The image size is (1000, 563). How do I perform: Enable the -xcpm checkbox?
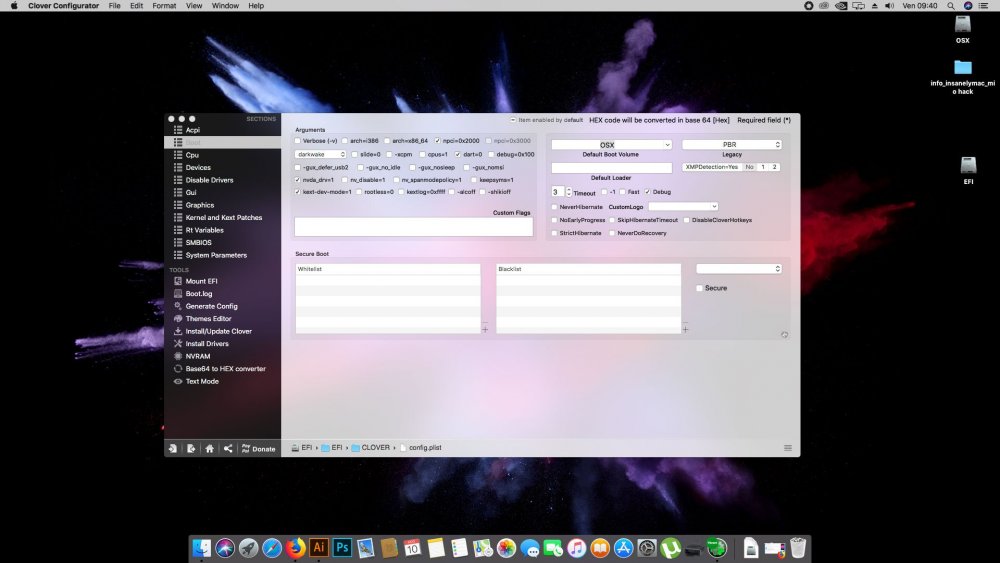tap(389, 154)
